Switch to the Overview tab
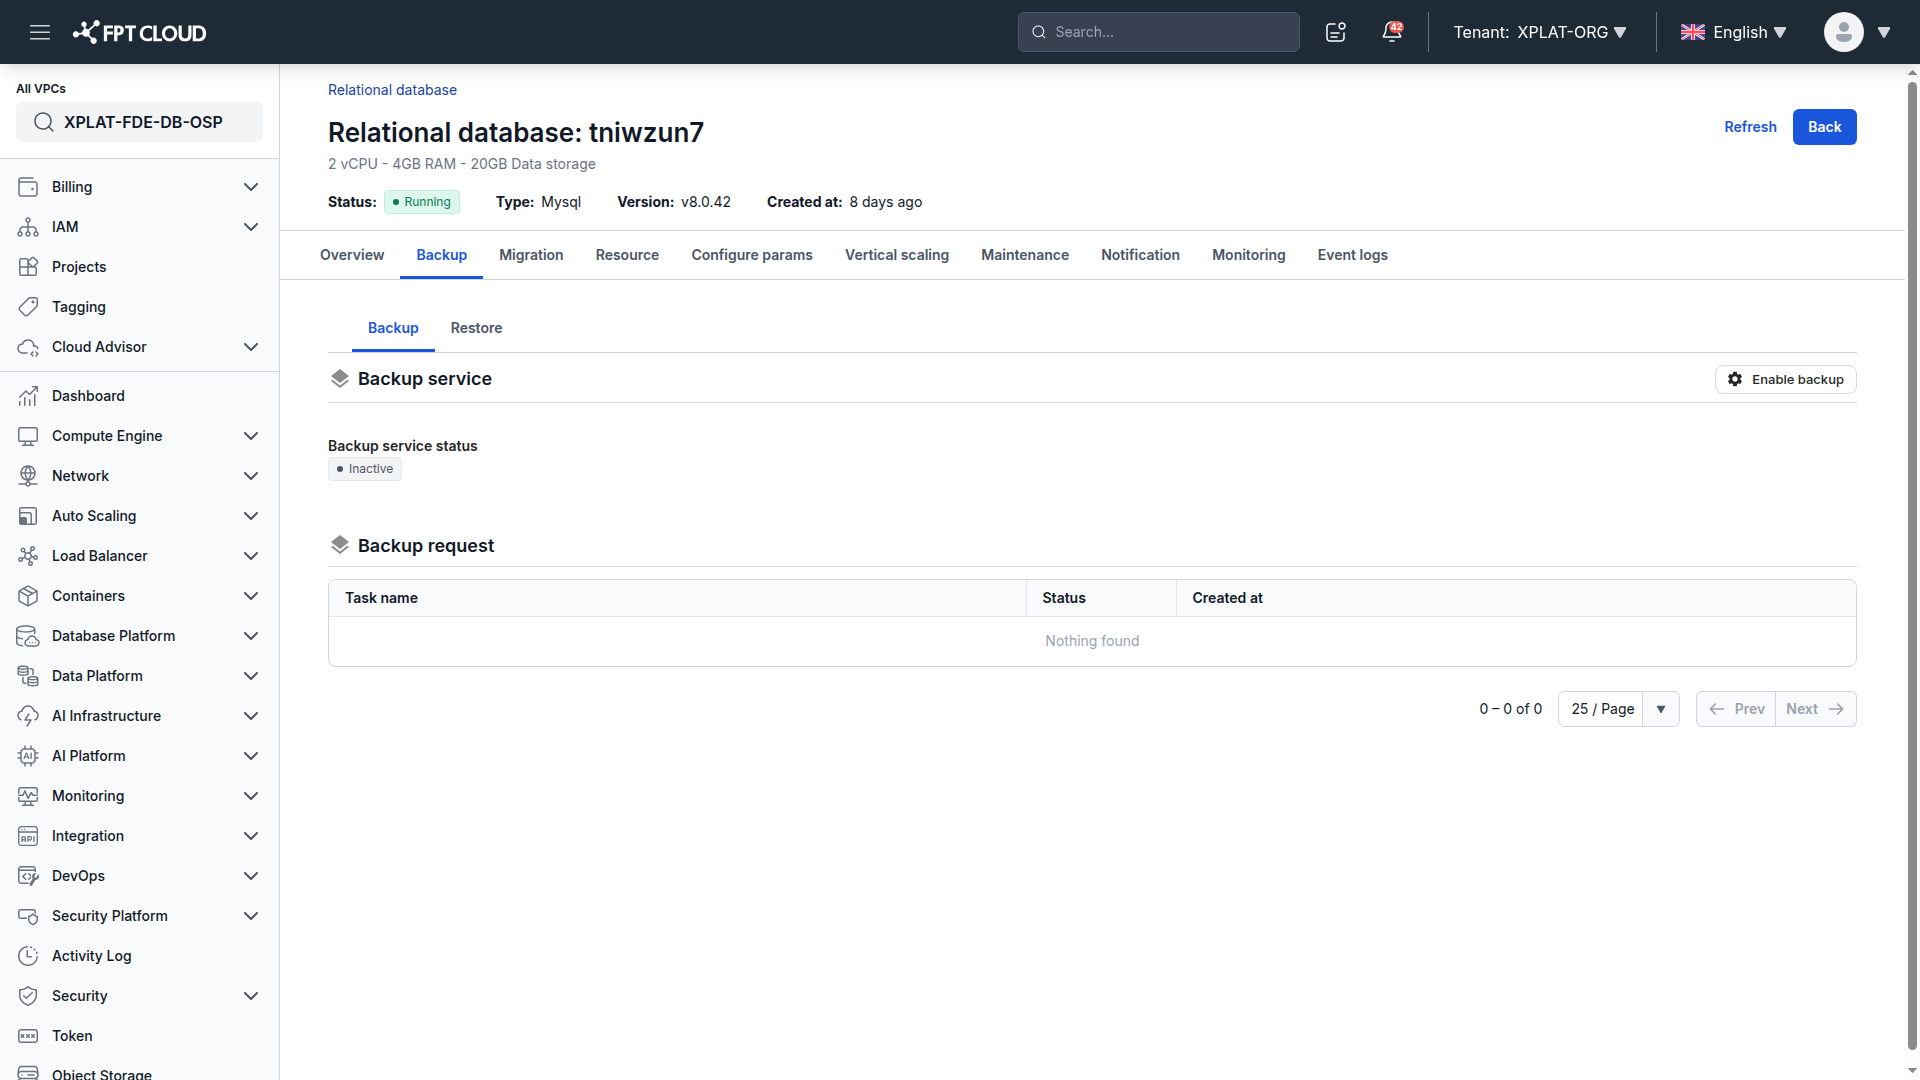Screen dimensions: 1920x1080 click(352, 255)
